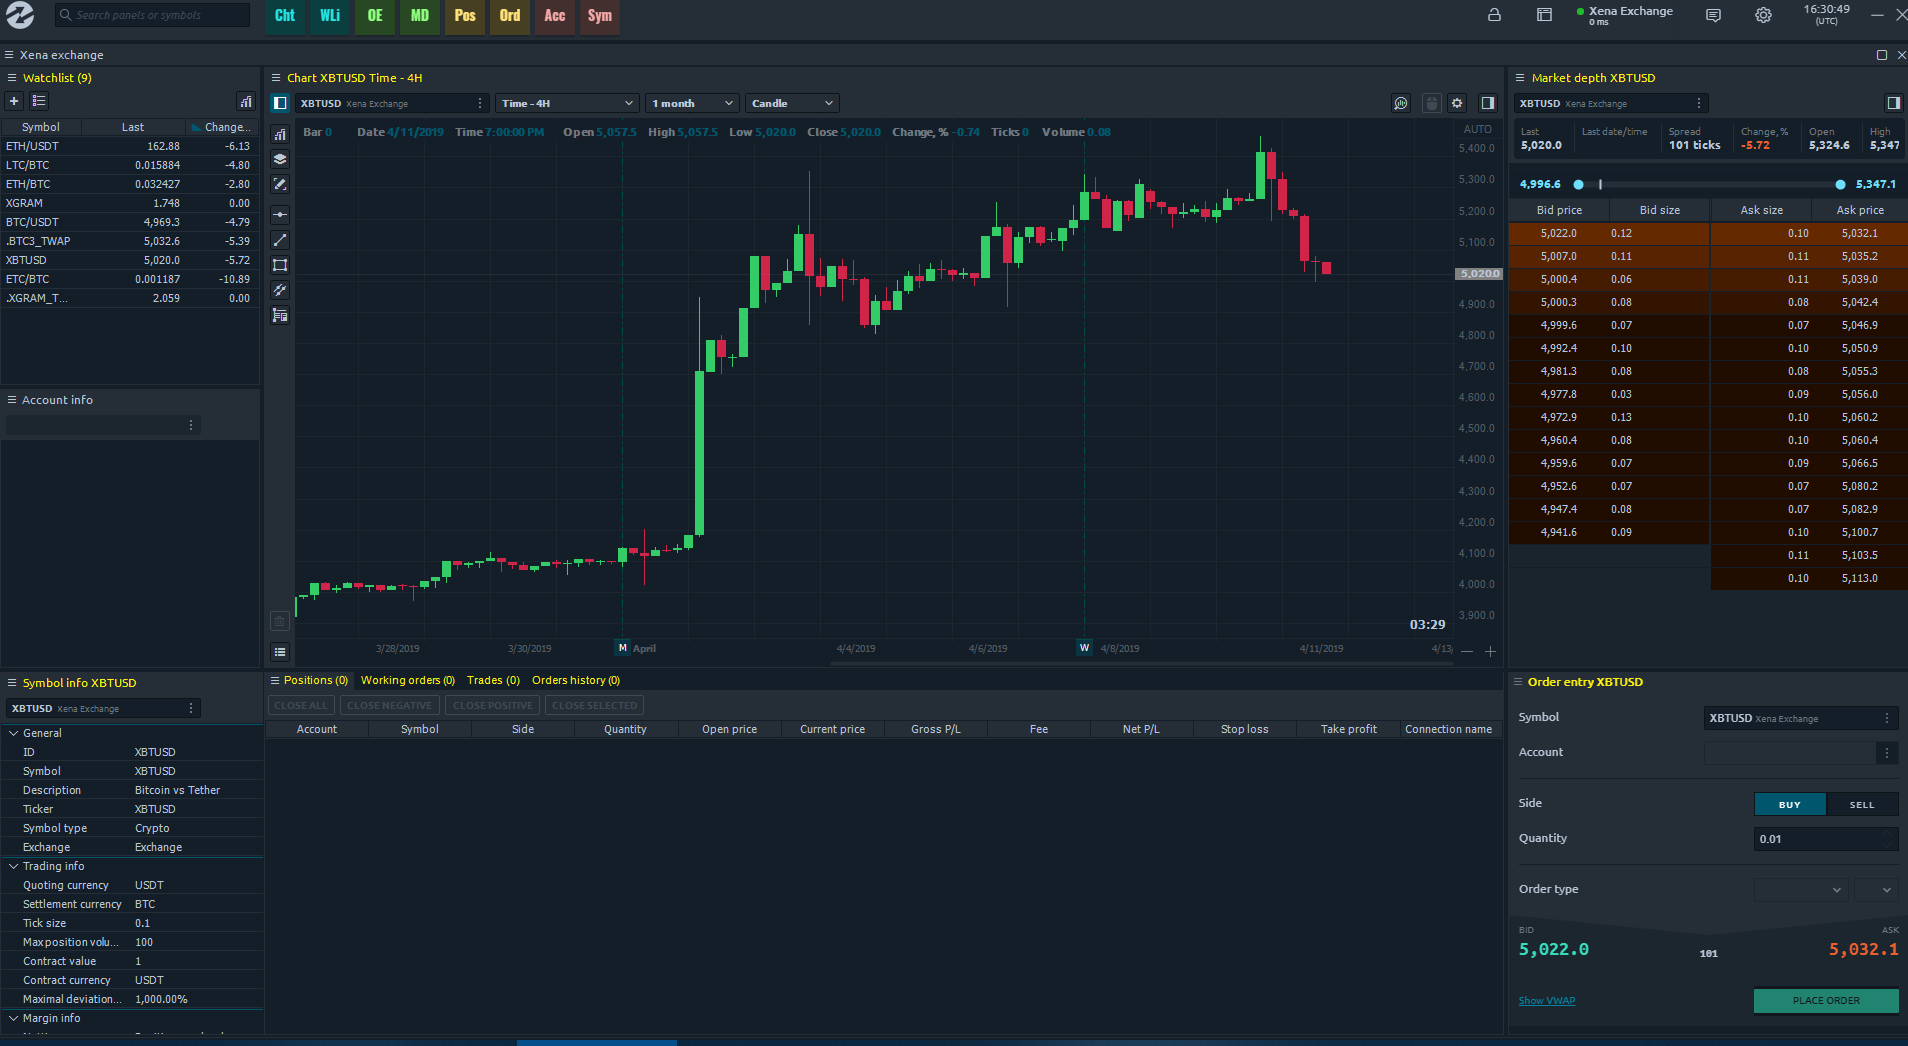1908x1046 pixels.
Task: Open the Market Depth (MD) panel
Action: coord(419,17)
